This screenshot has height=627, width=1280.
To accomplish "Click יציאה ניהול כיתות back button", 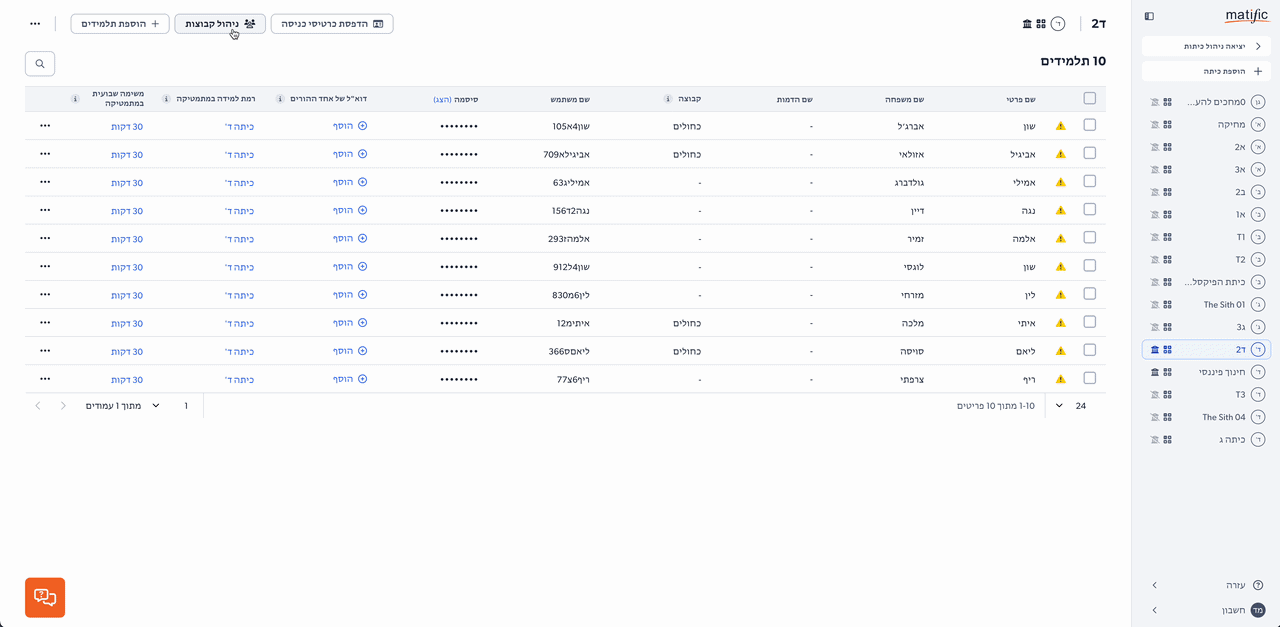I will coord(1206,46).
